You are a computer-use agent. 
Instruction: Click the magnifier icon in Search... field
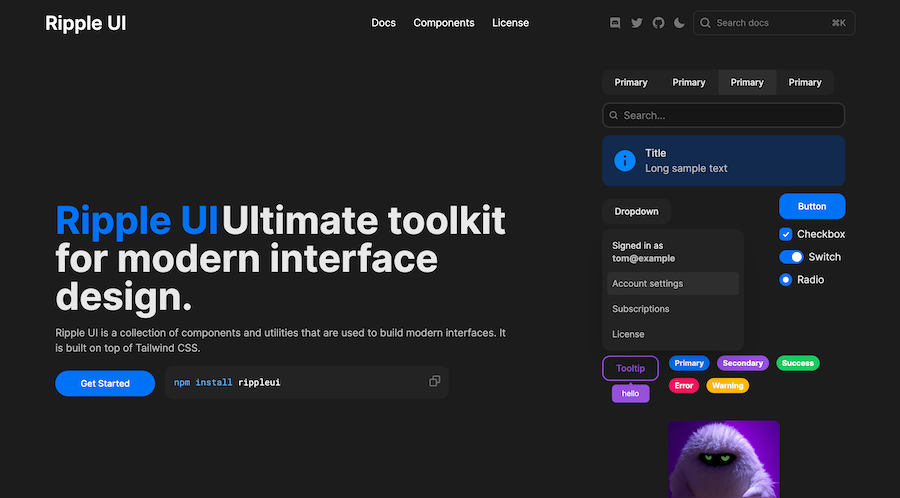pos(614,115)
